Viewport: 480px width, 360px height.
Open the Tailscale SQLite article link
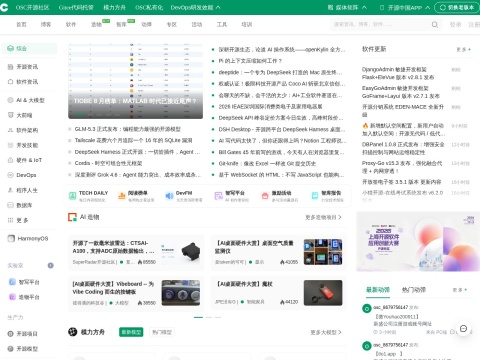pos(133,141)
